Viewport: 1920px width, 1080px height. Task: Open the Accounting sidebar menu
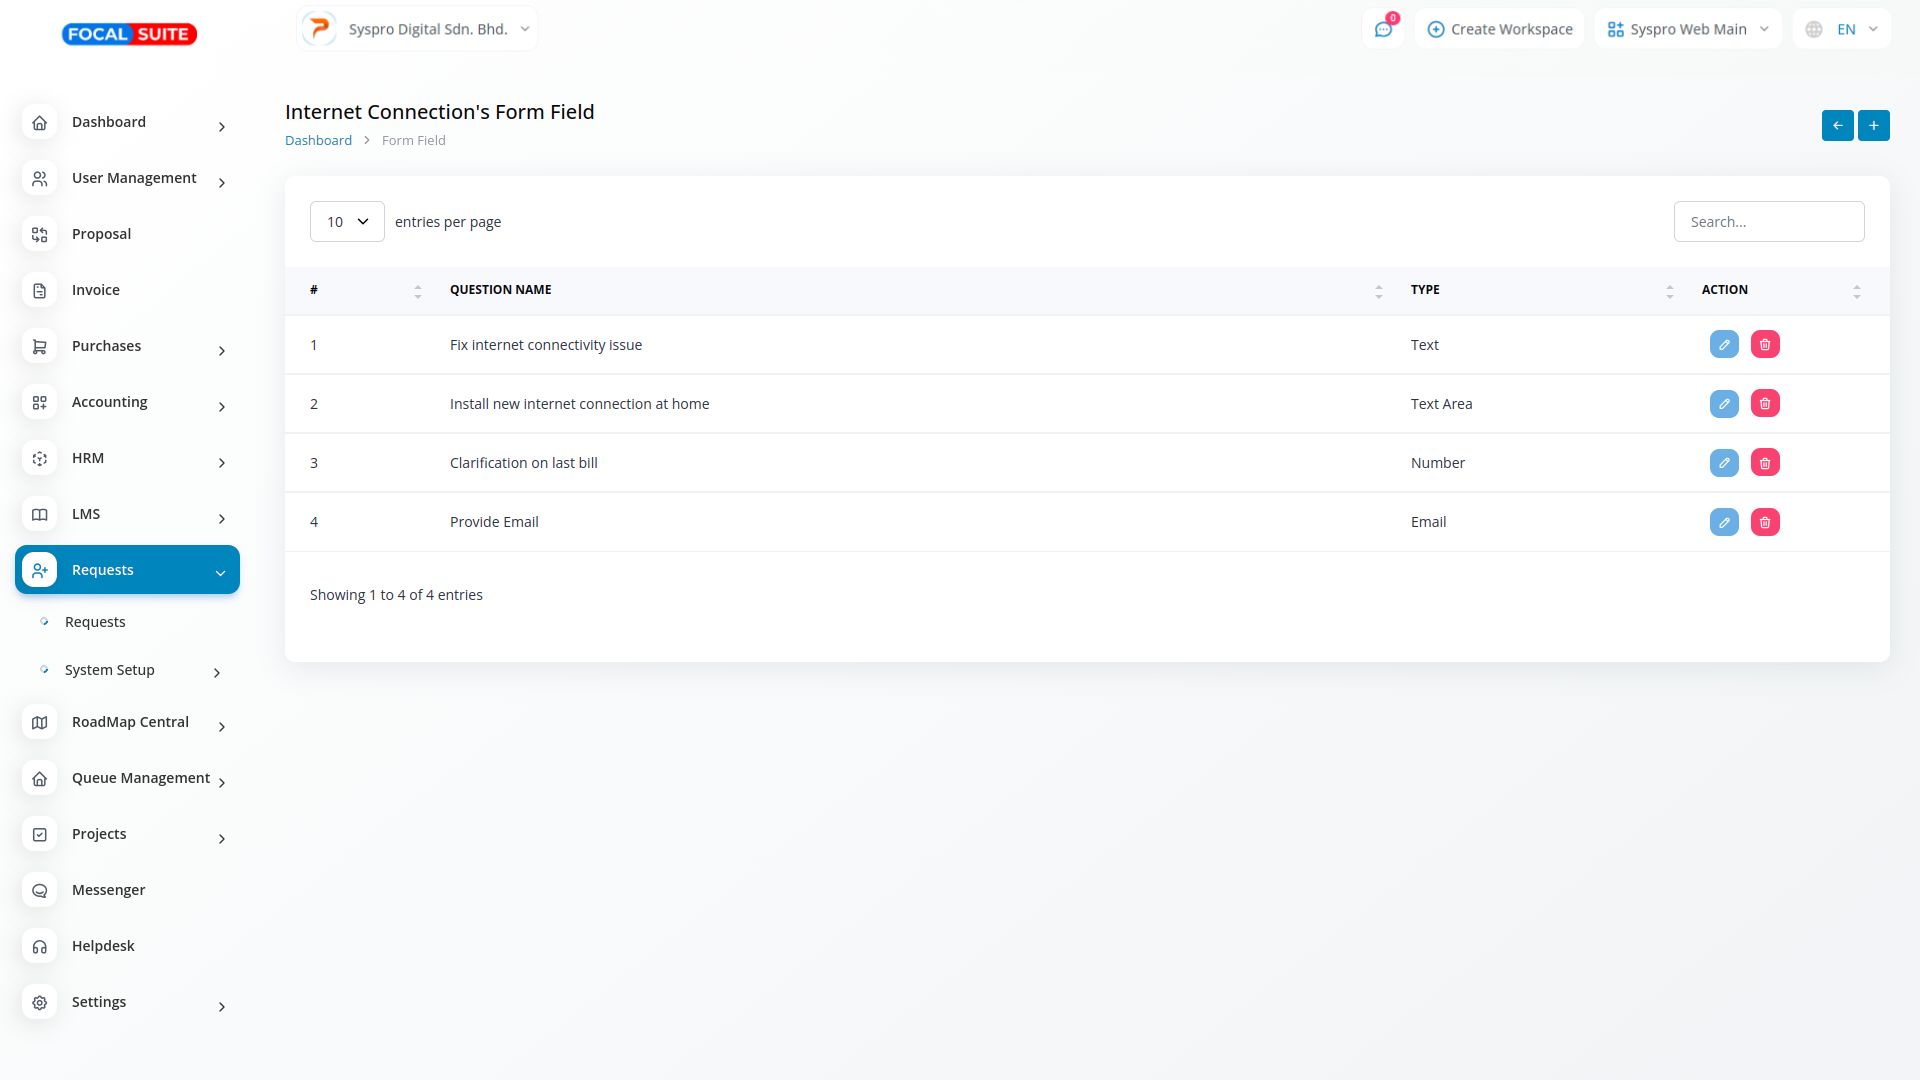click(110, 402)
